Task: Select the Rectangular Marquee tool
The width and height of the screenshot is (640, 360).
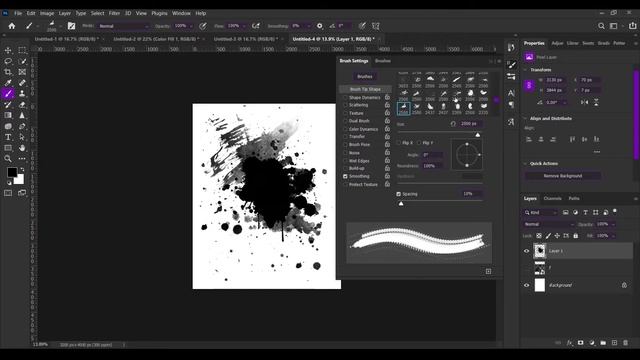Action: pos(22,50)
